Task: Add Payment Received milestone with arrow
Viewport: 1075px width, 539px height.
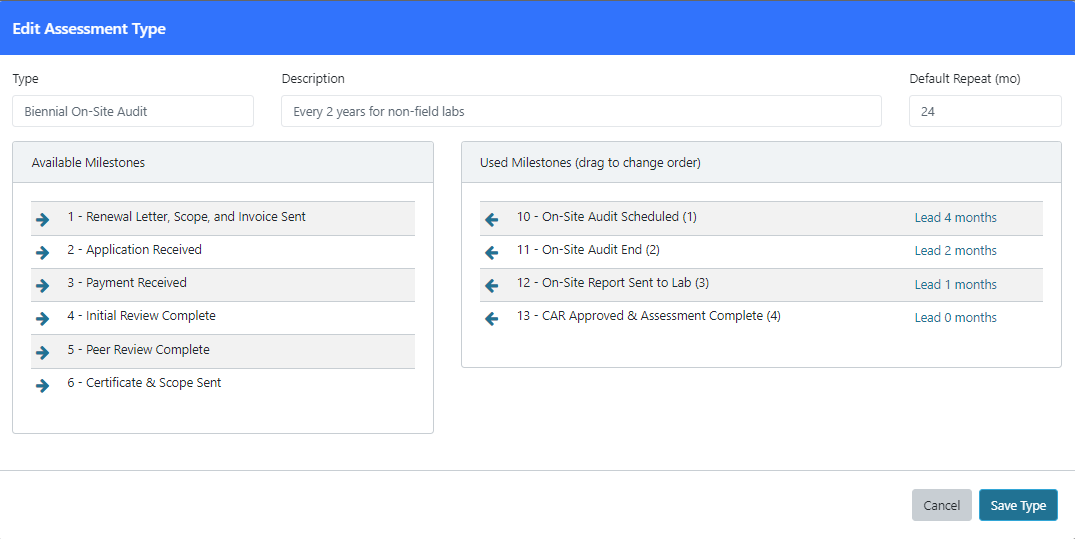Action: click(x=43, y=285)
